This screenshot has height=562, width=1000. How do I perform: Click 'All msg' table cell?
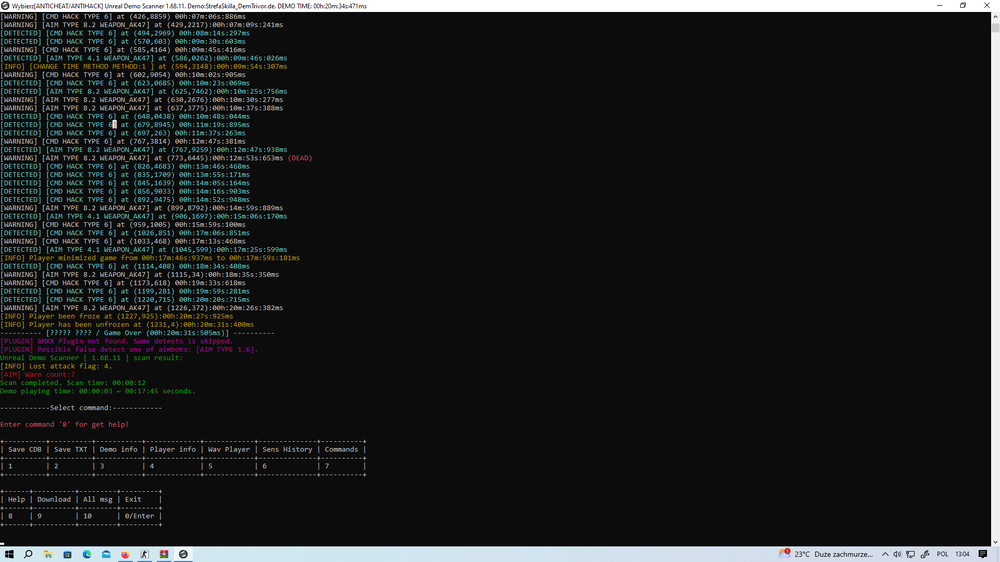click(98, 499)
